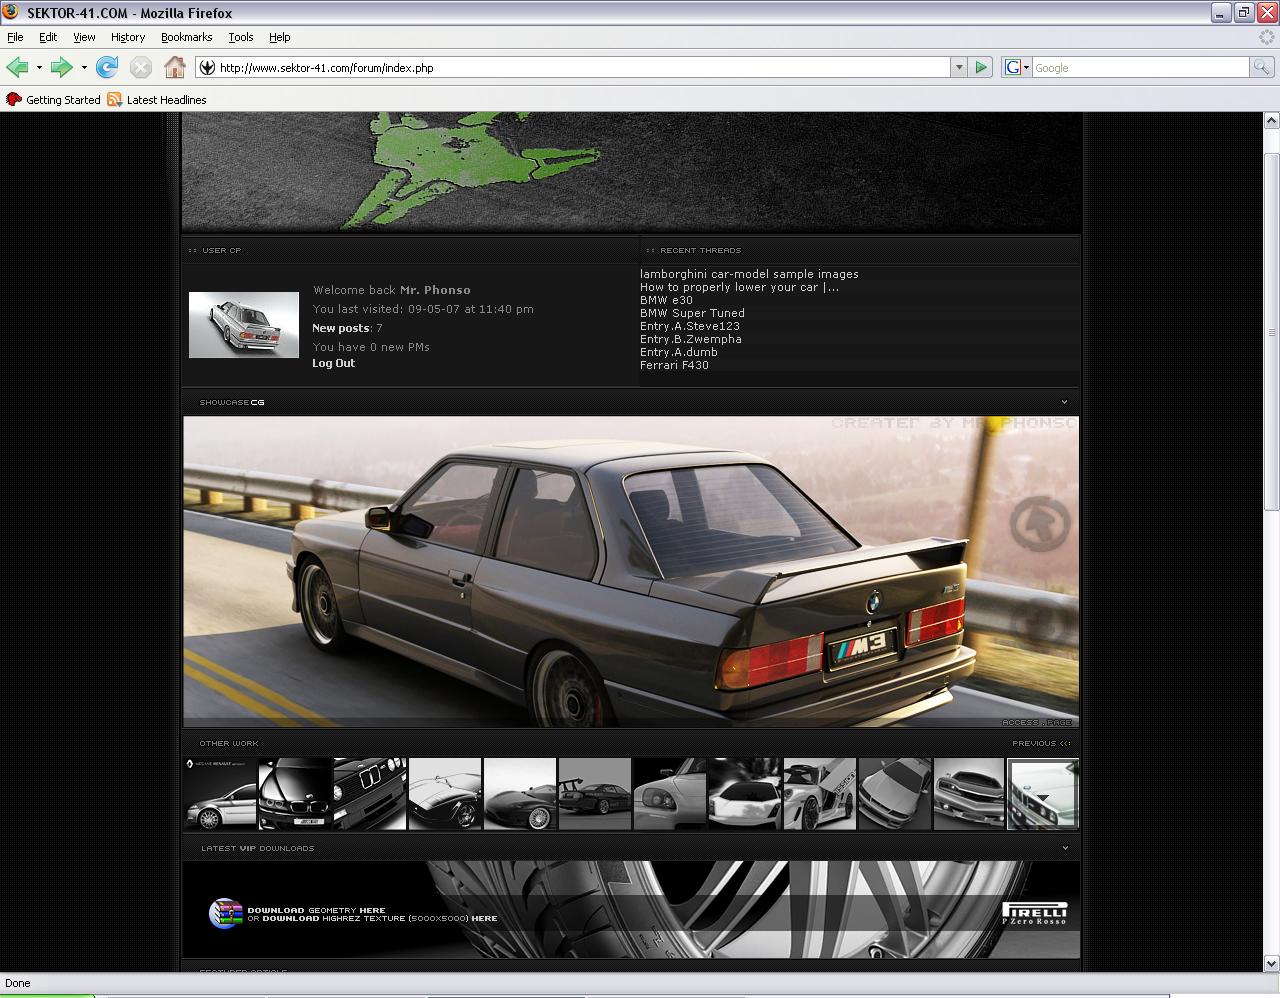Open thread 'lamborghini car-model sample images'

(749, 274)
